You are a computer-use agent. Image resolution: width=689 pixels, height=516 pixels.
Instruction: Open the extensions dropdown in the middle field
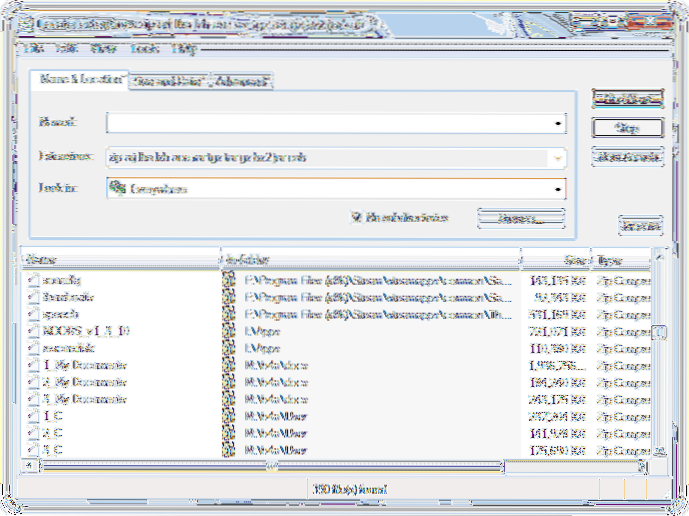557,157
